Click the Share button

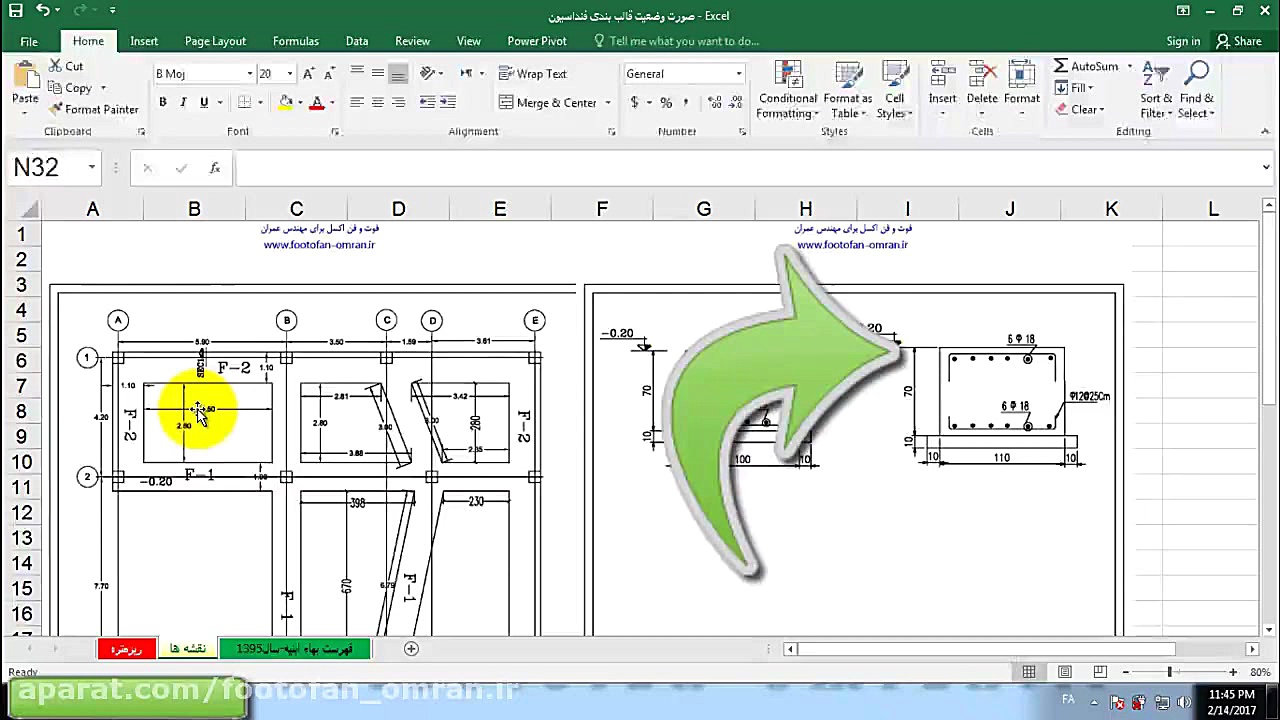point(1238,41)
